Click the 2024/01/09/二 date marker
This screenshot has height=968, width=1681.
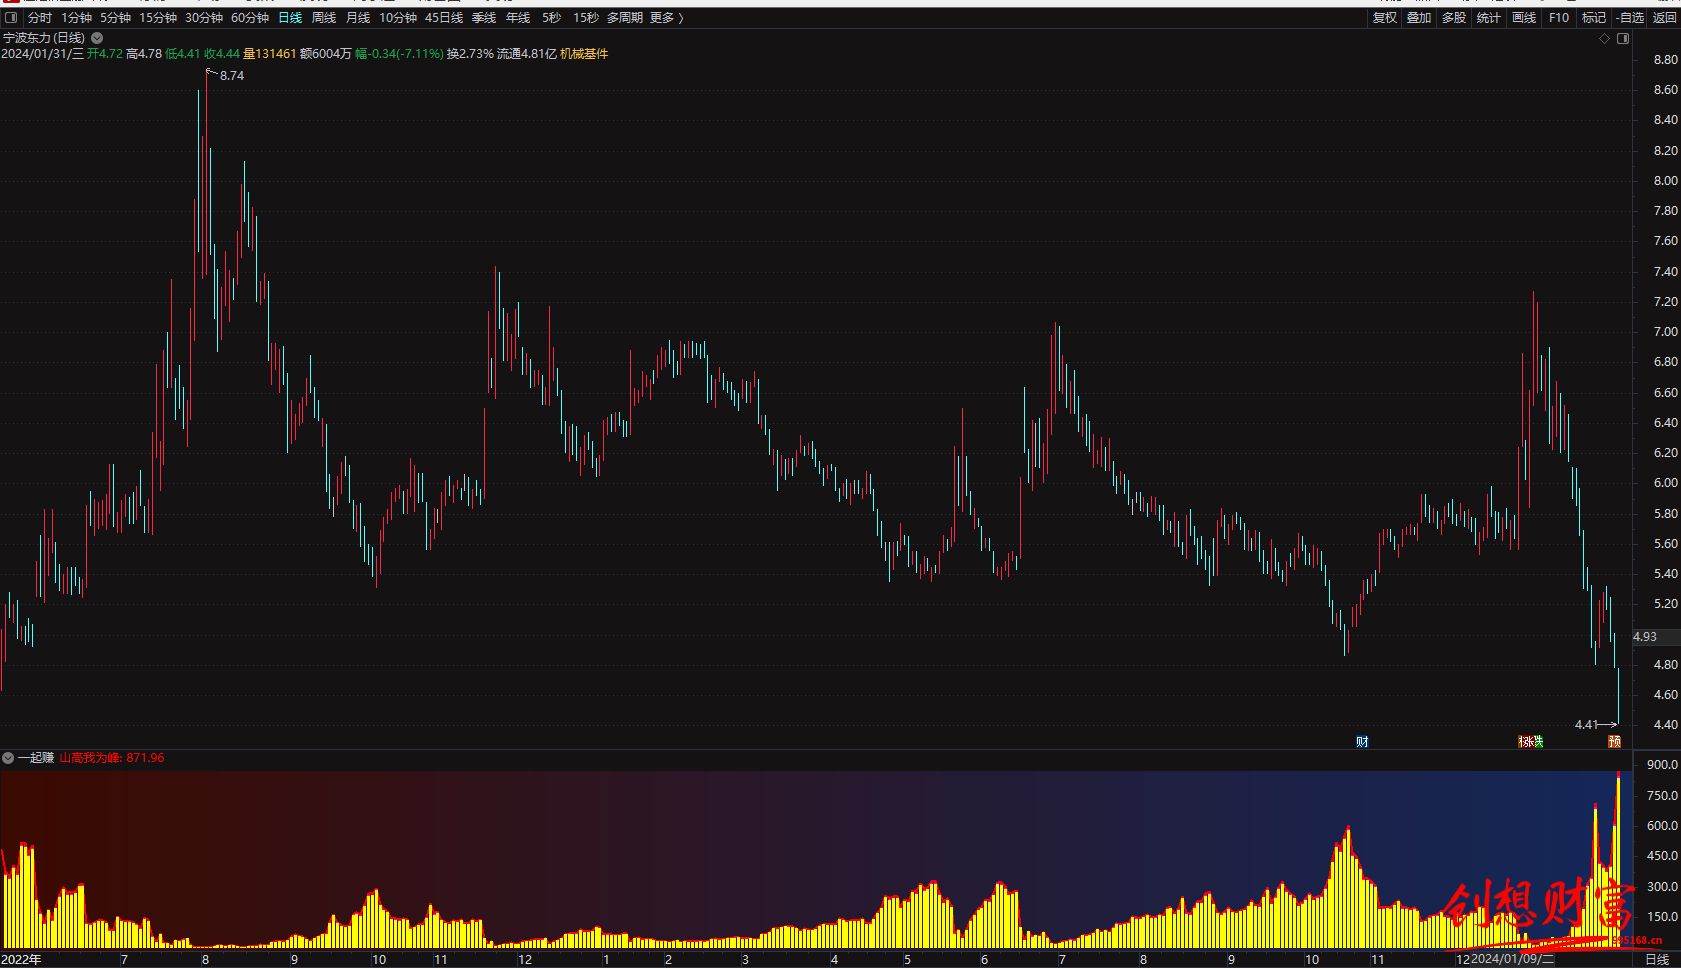tap(1512, 960)
